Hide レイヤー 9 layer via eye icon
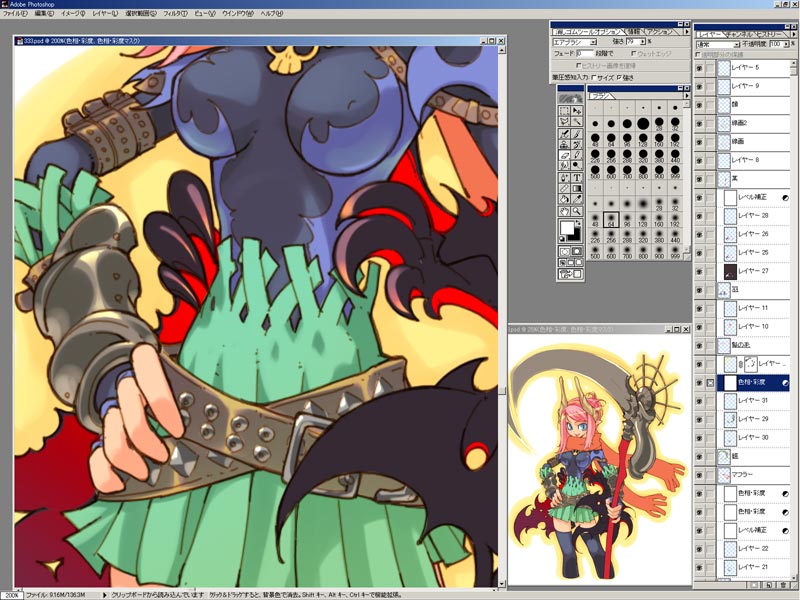Image resolution: width=800 pixels, height=600 pixels. [x=699, y=86]
